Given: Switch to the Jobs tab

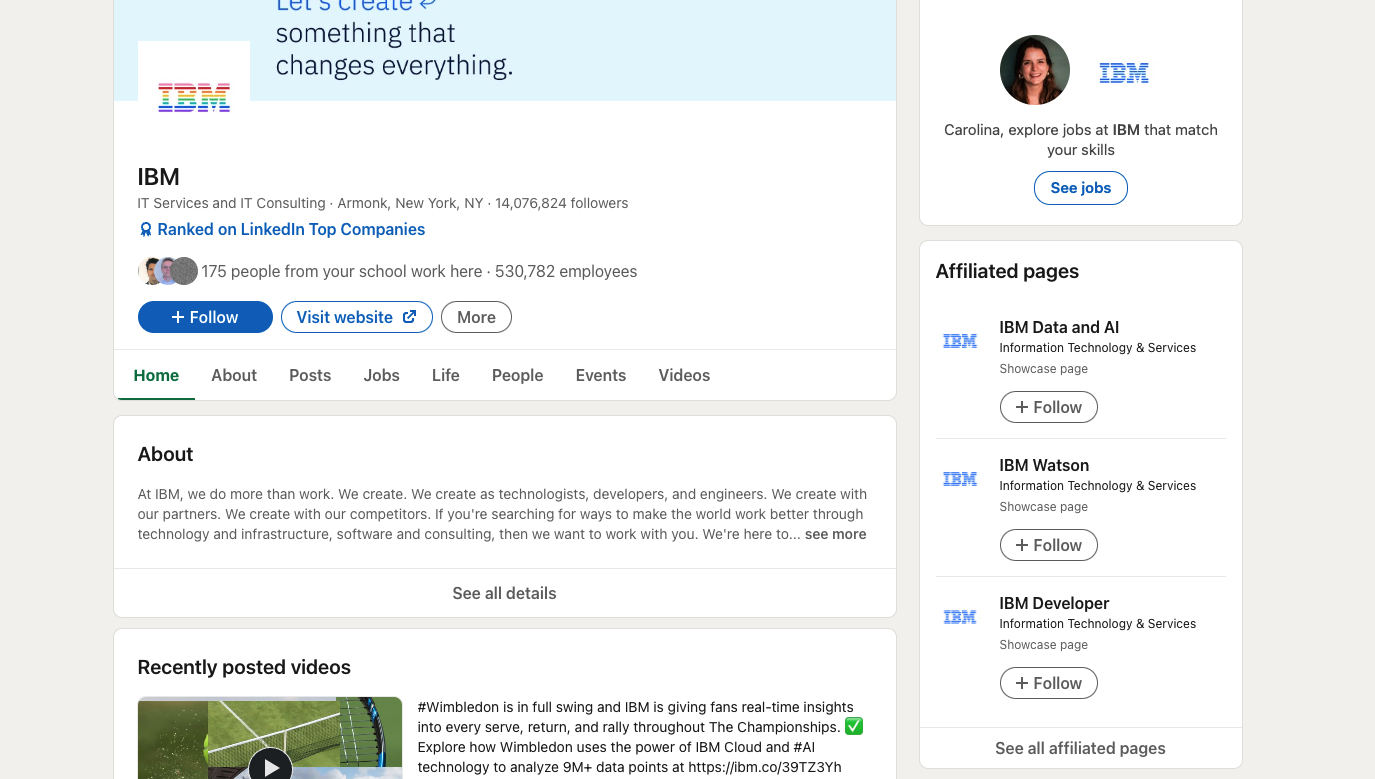Looking at the screenshot, I should click(x=381, y=375).
